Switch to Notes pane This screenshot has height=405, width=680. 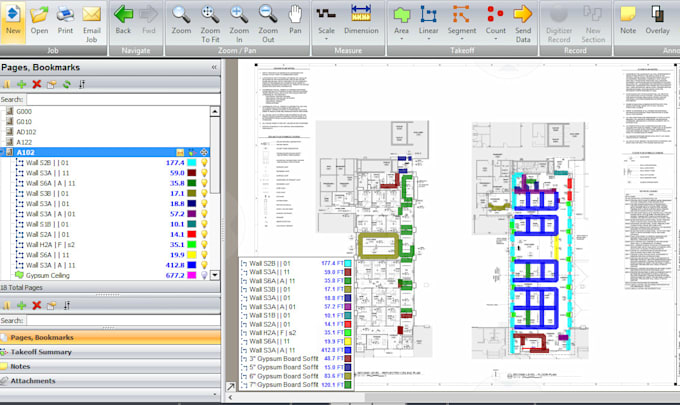[110, 366]
